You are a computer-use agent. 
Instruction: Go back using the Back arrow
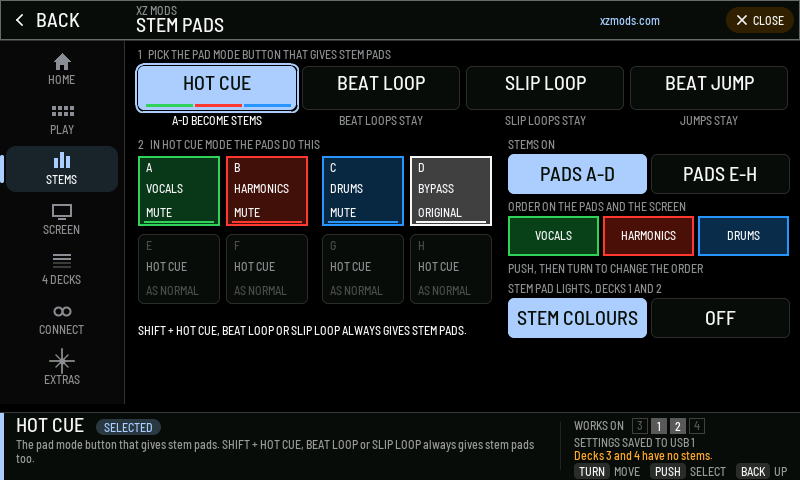tap(48, 20)
